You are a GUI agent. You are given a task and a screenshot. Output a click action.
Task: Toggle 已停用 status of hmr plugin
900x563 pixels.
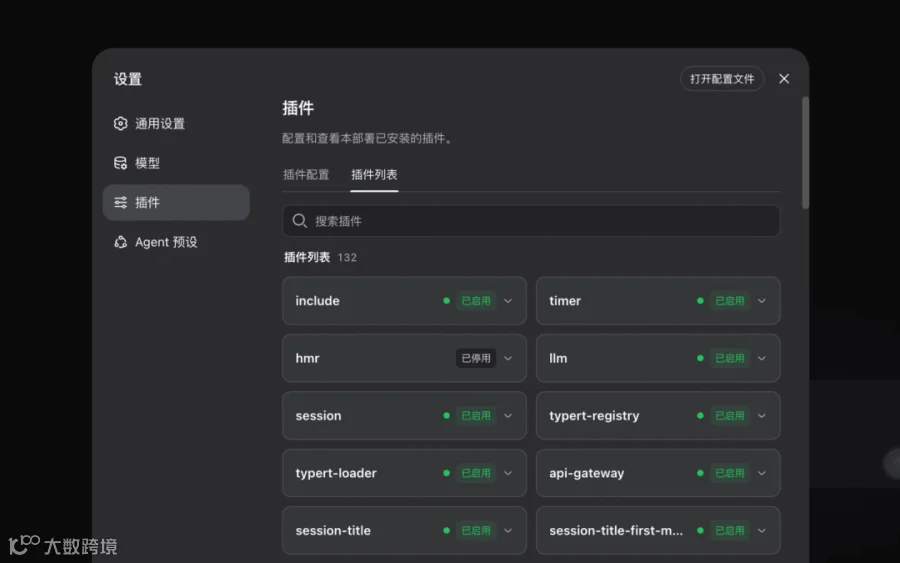coord(476,358)
